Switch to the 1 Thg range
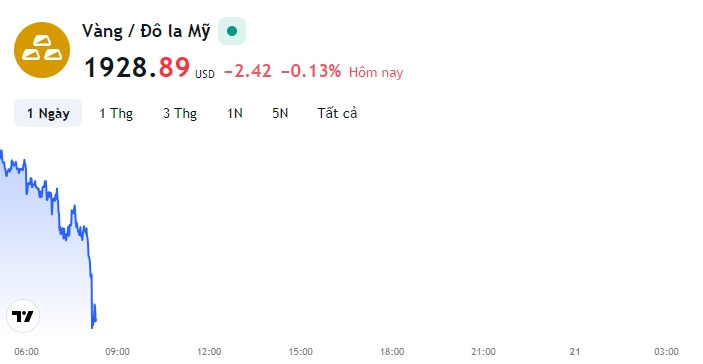Screen dimensions: 703x364 pyautogui.click(x=116, y=113)
